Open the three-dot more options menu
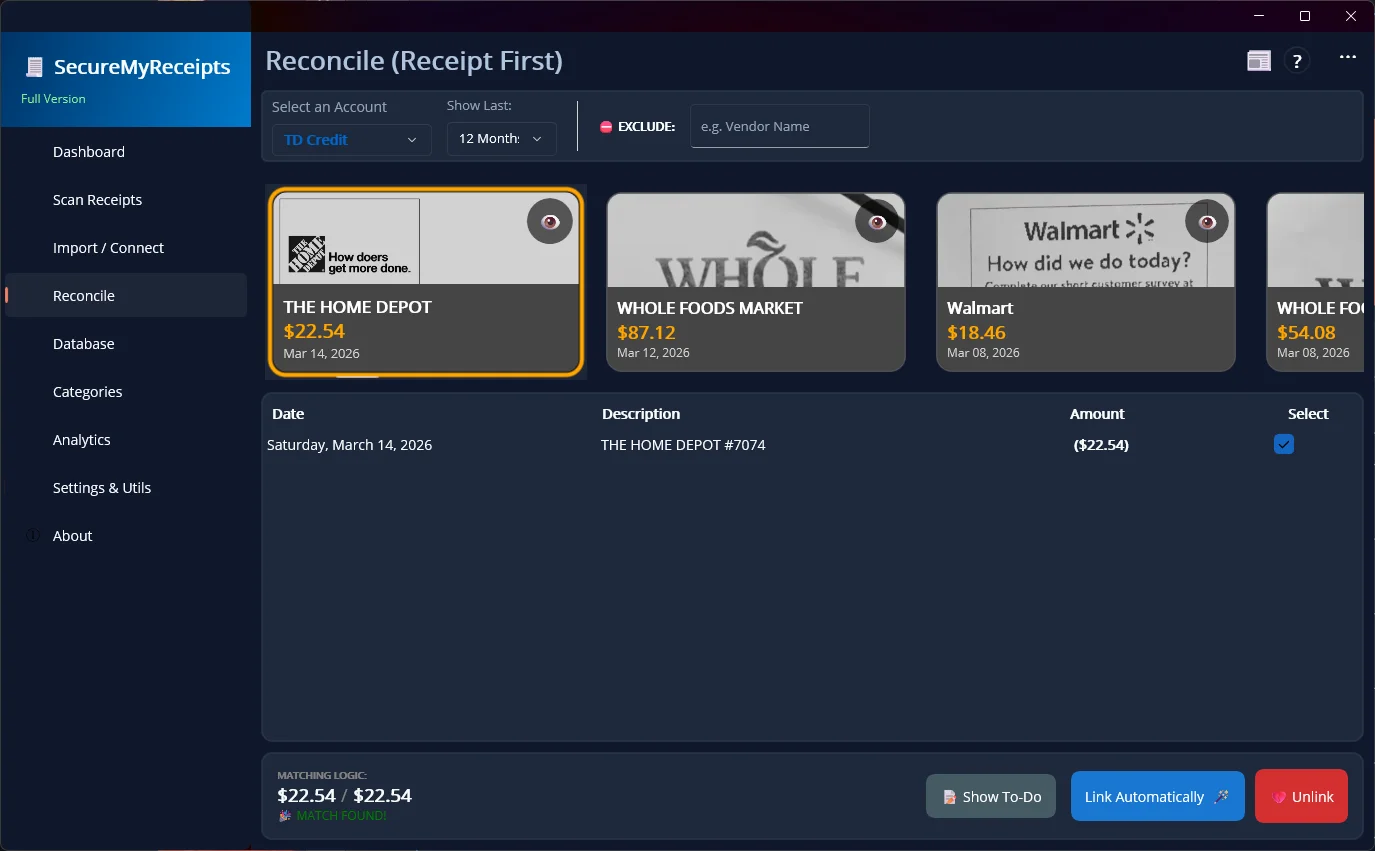This screenshot has width=1375, height=851. (1348, 58)
